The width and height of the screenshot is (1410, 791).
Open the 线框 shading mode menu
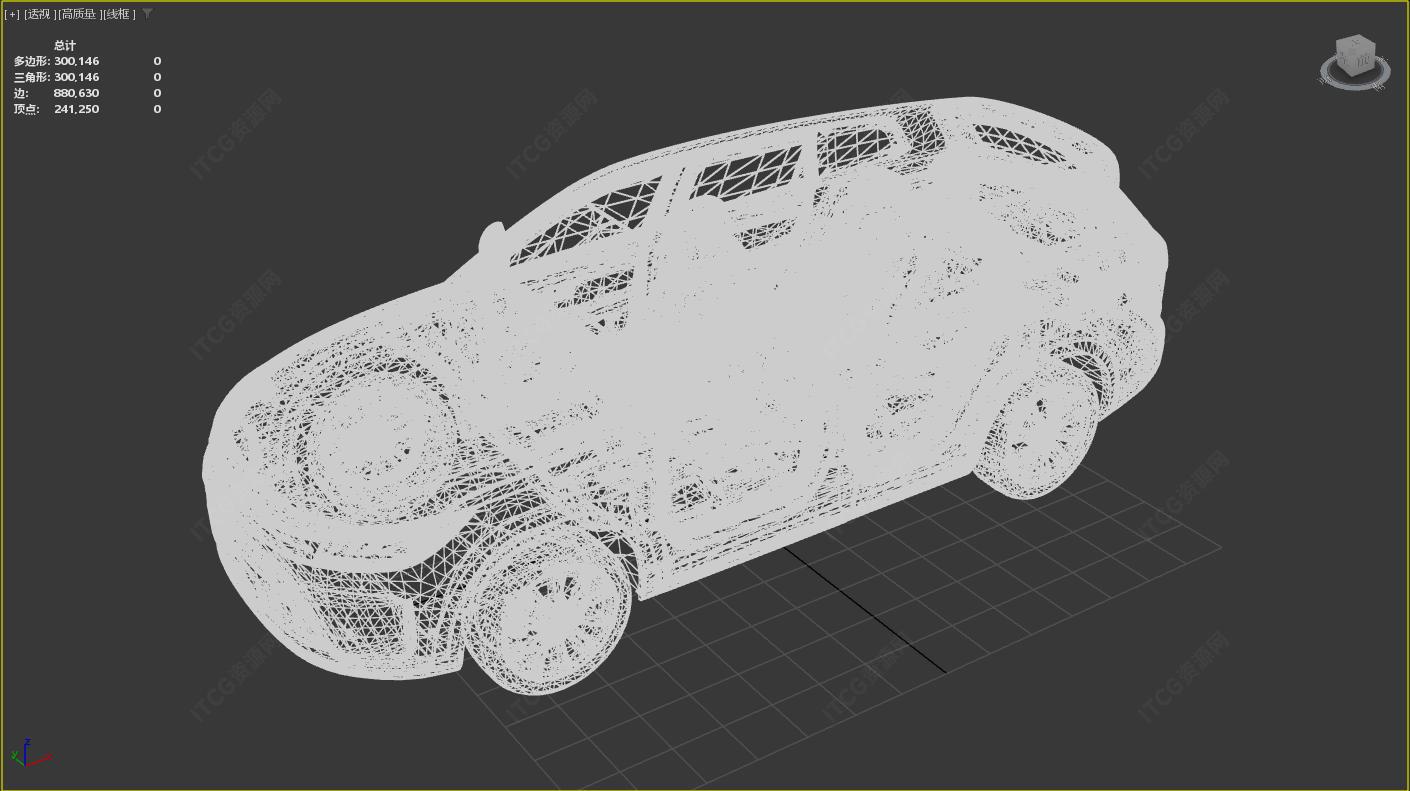(118, 14)
